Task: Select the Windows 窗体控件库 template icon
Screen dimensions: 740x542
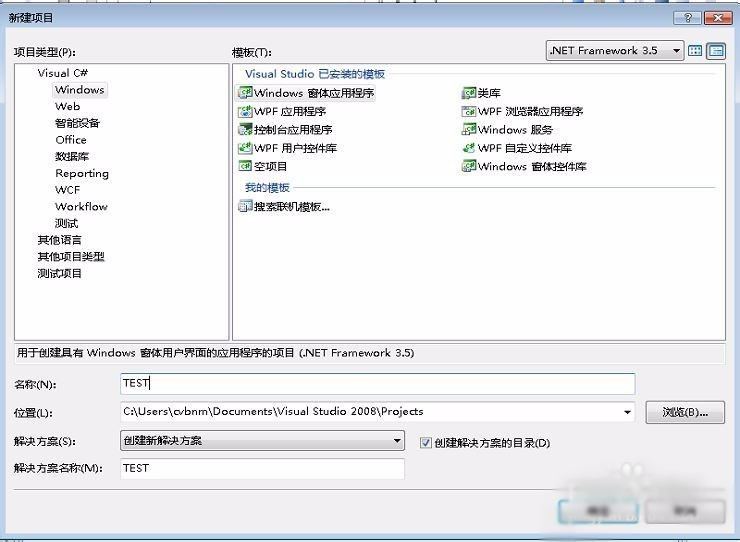Action: click(468, 166)
